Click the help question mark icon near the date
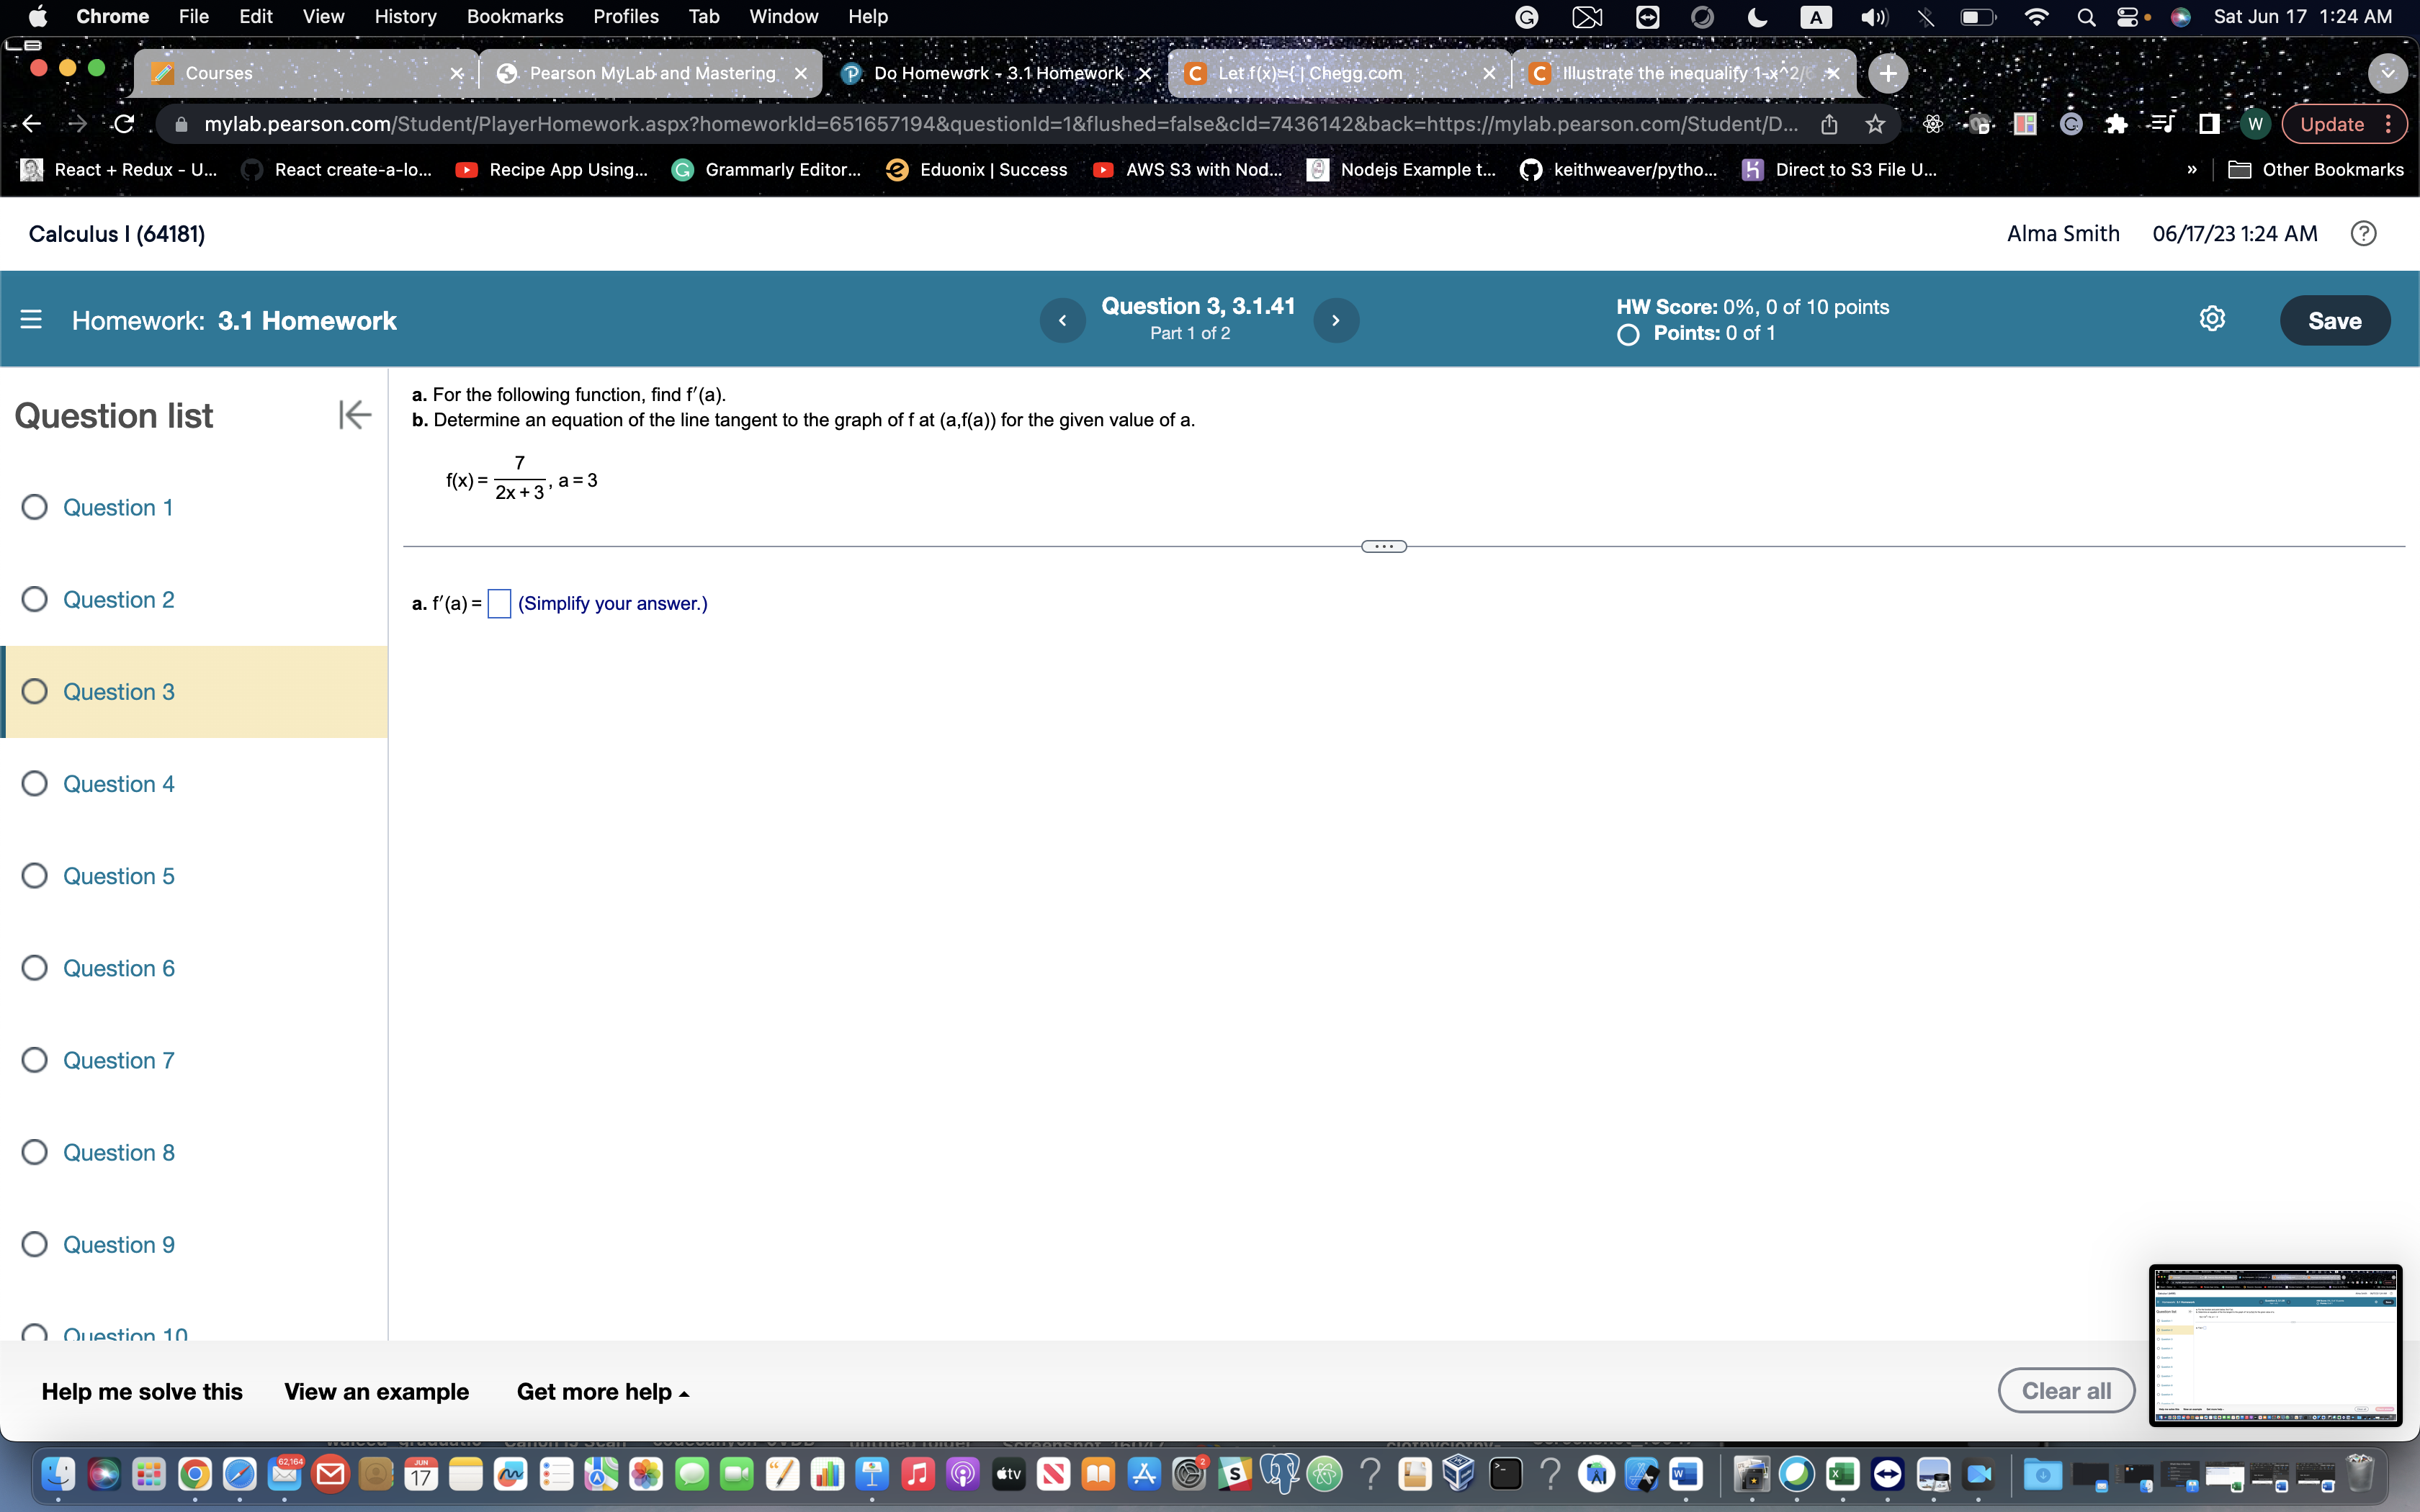The height and width of the screenshot is (1512, 2420). [2364, 233]
